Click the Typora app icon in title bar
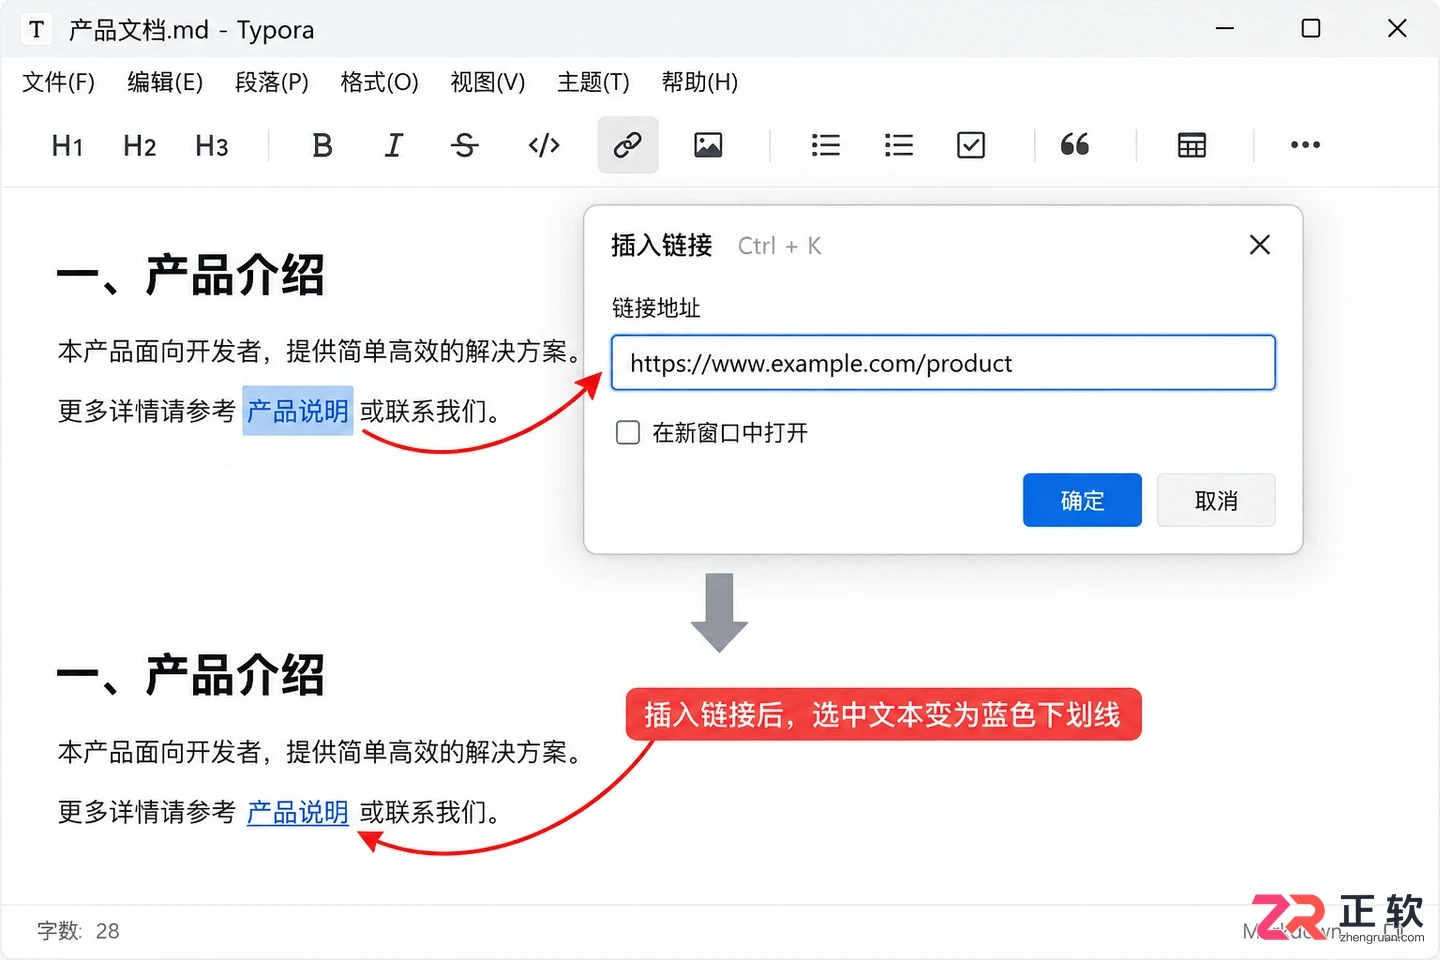 (x=37, y=29)
